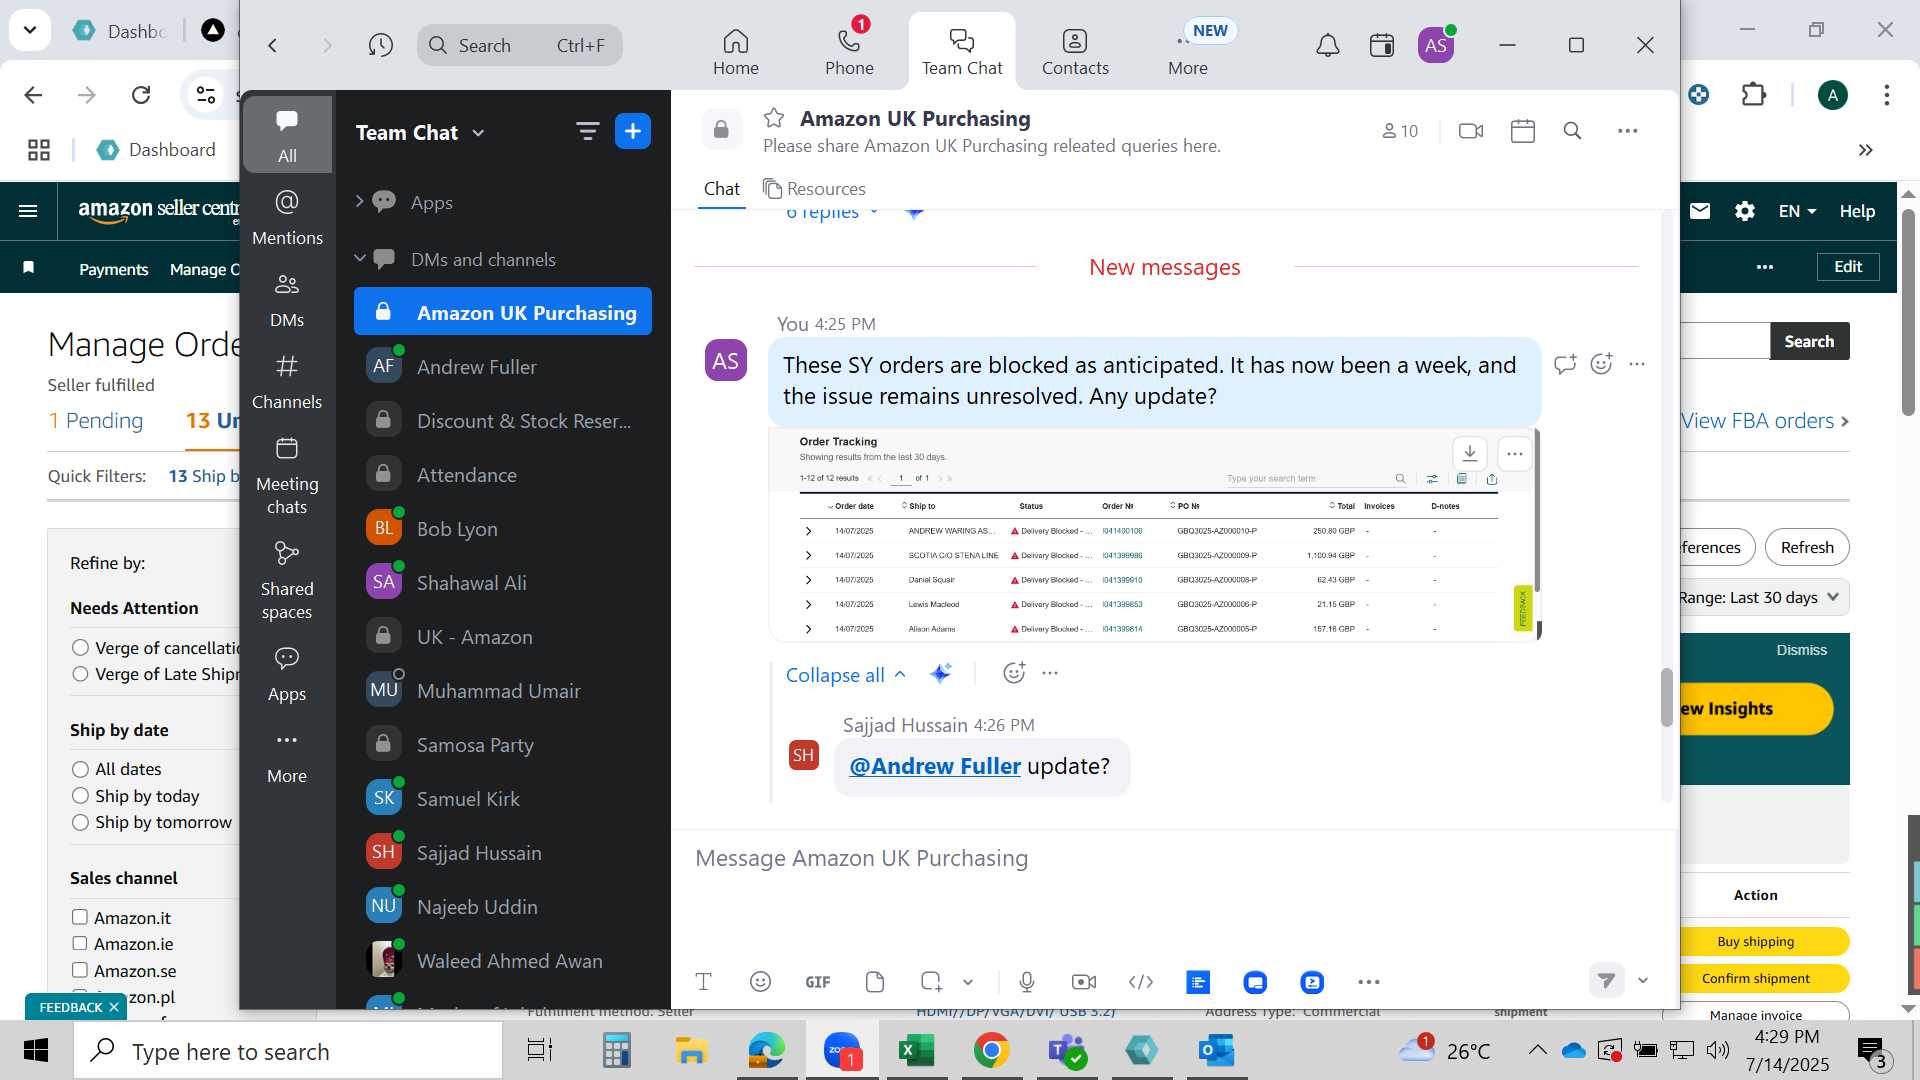
Task: Collapse all replies in the thread
Action: 846,675
